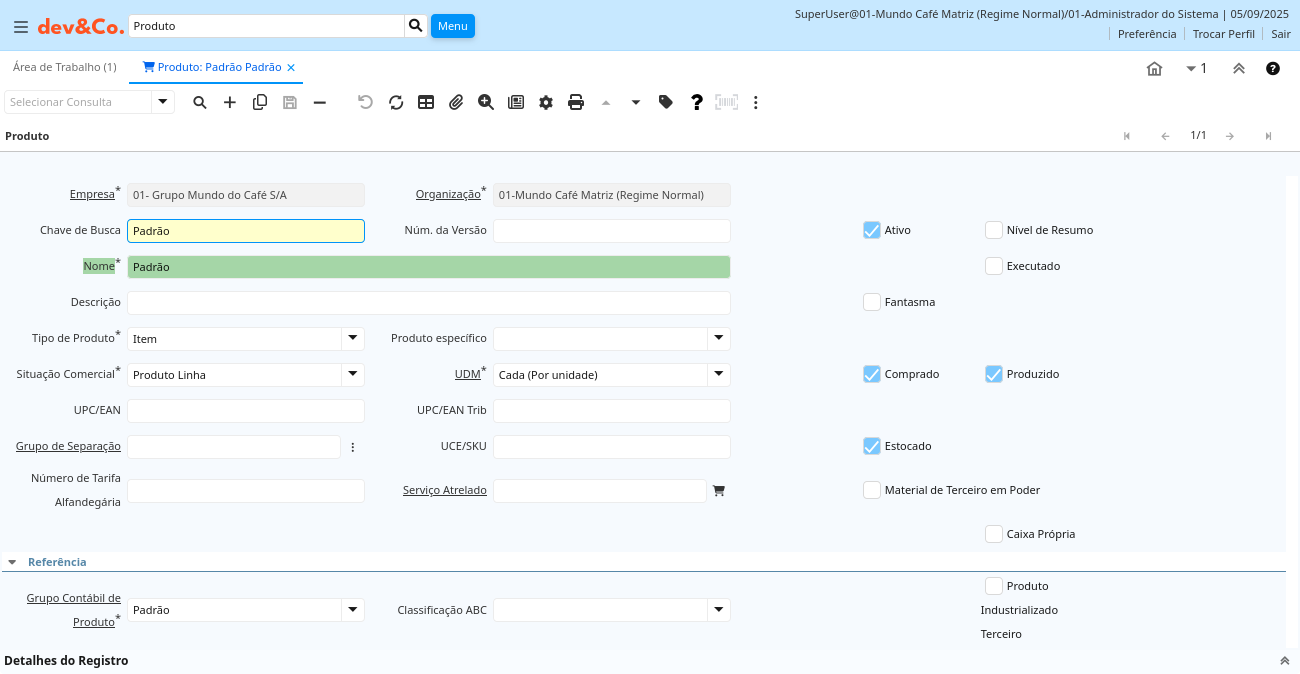Screen dimensions: 1300x674
Task: Expand the UDM dropdown list
Action: pos(719,375)
